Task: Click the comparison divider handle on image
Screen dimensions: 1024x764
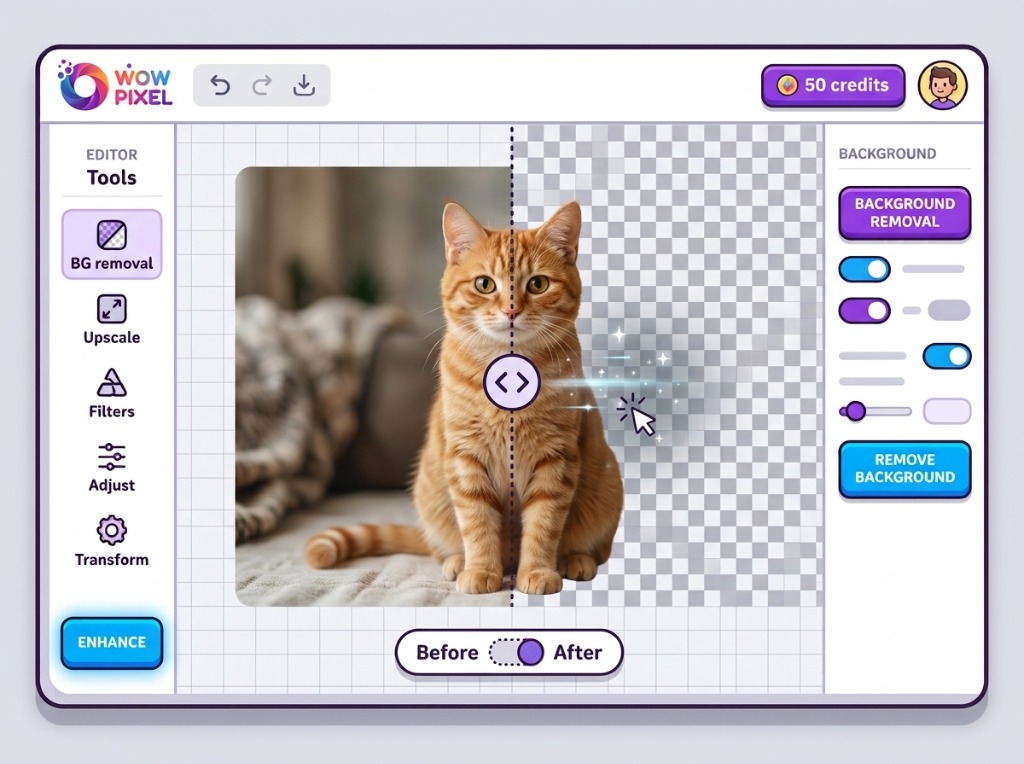Action: pos(511,382)
